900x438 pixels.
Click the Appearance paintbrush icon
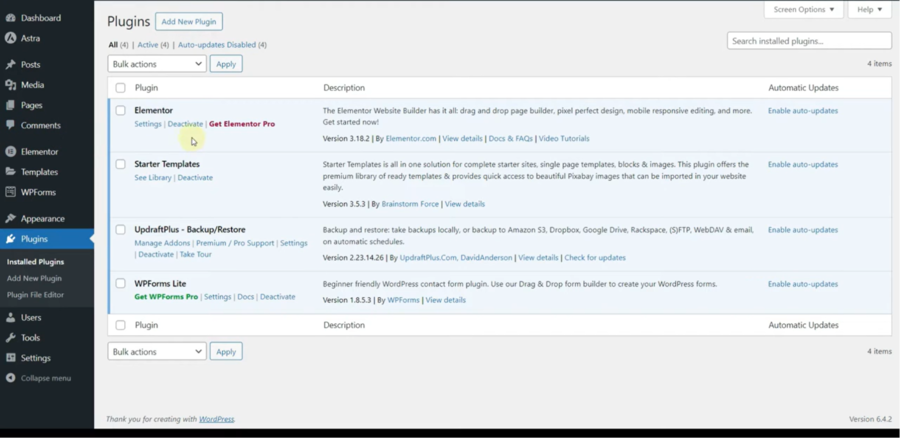(x=10, y=218)
